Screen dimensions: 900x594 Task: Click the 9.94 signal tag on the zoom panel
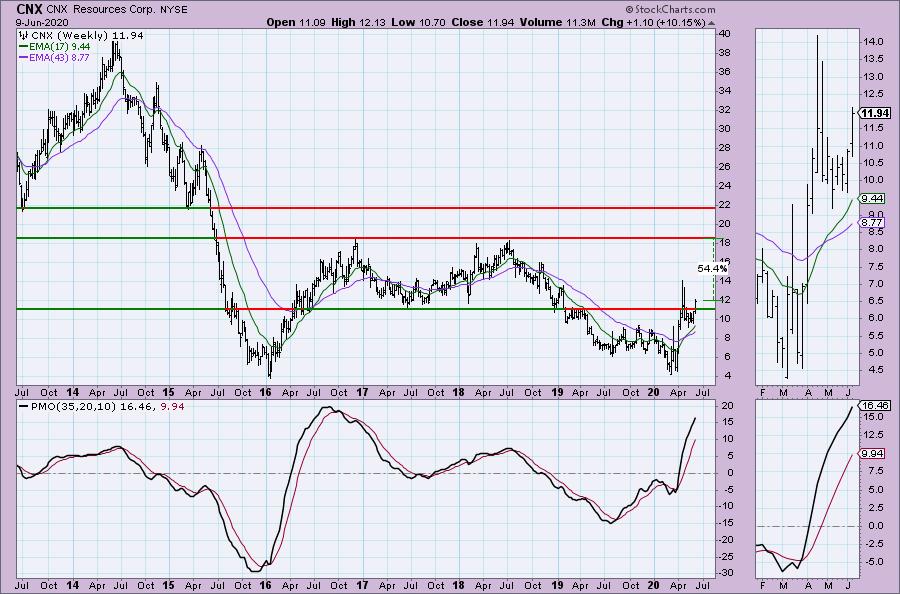pos(871,454)
